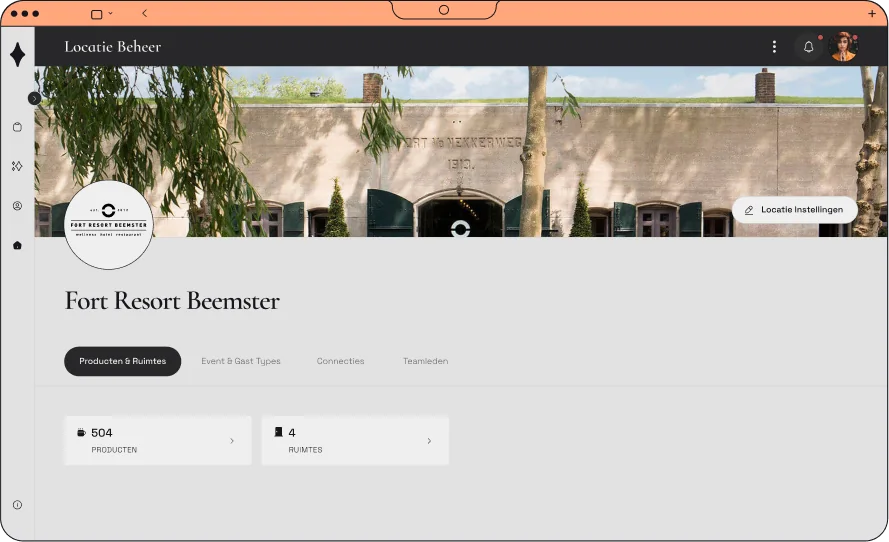Screen dimensions: 889x542
Task: Switch to the Teamleden tab
Action: pyautogui.click(x=425, y=361)
